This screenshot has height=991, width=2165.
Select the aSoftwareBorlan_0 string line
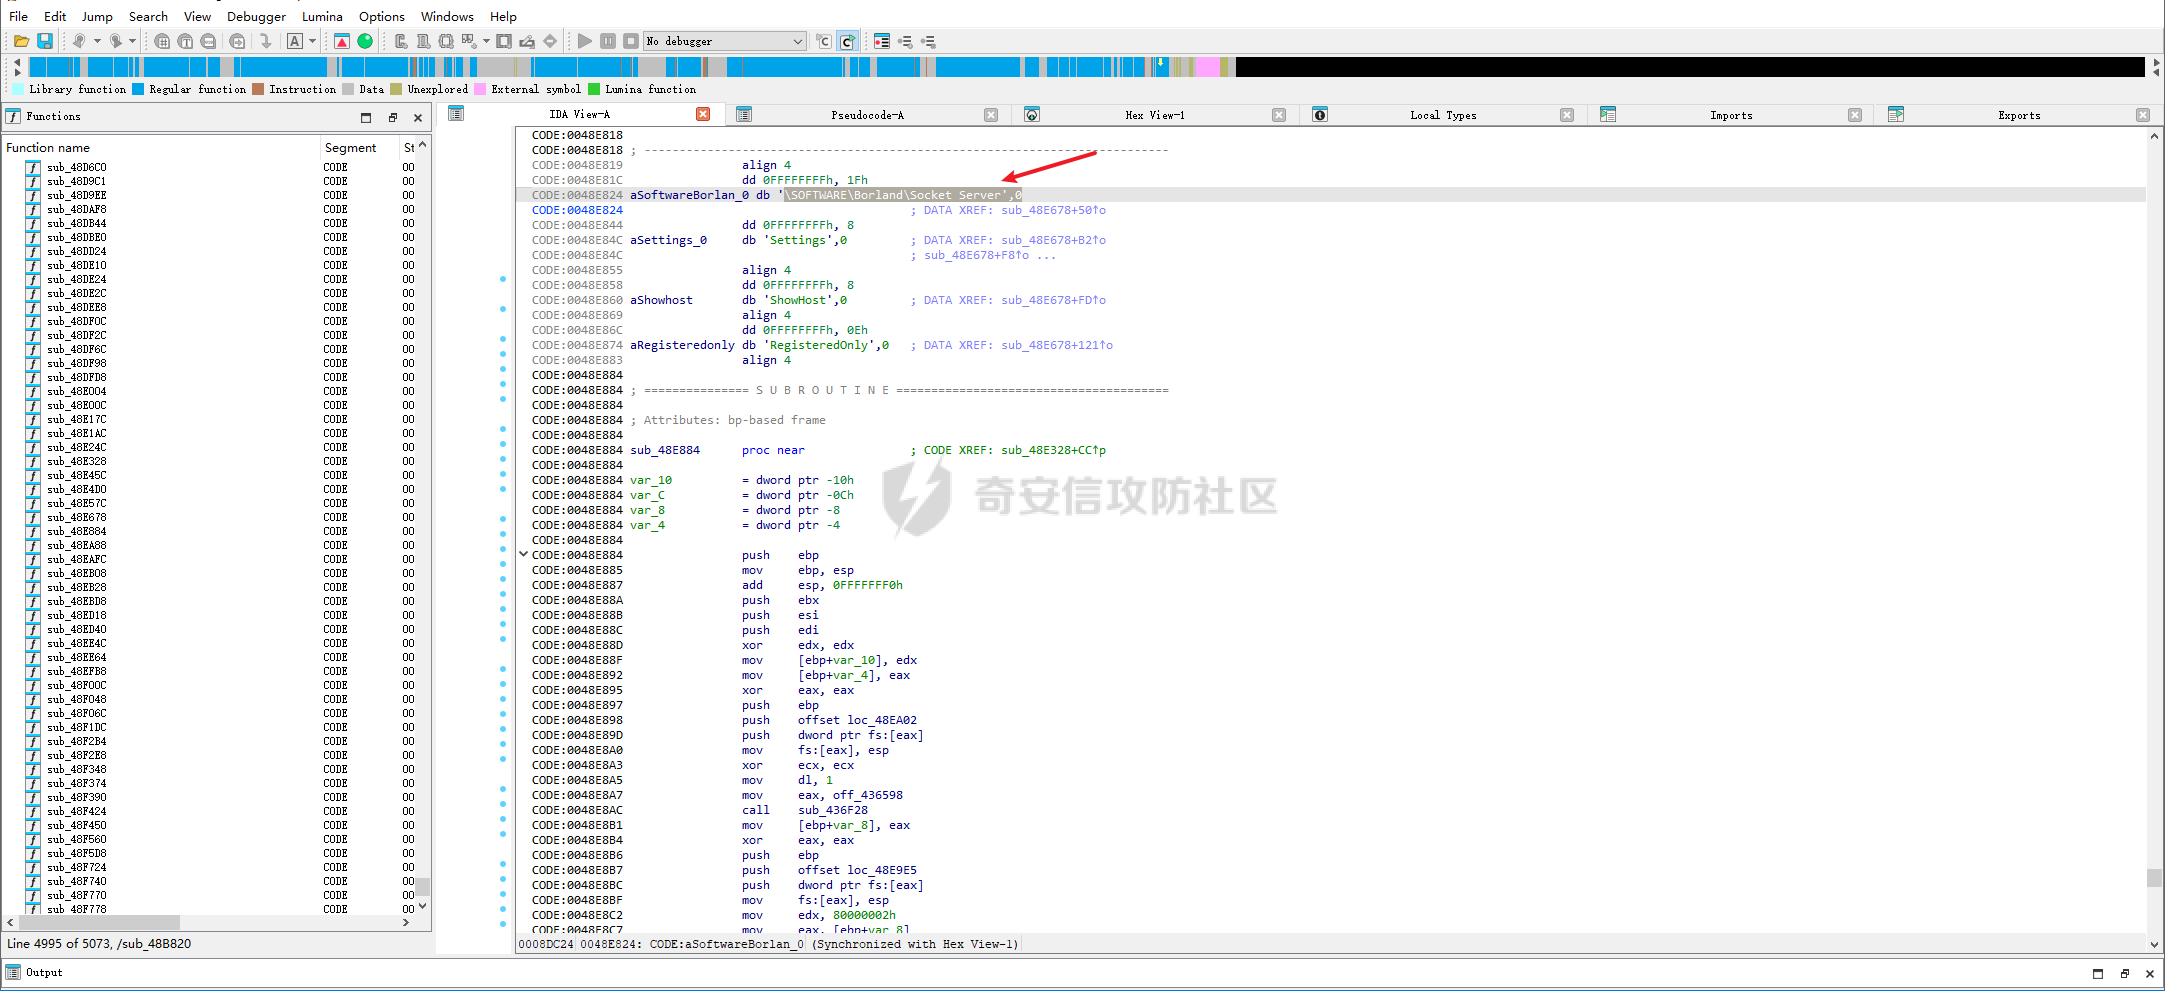coord(1330,195)
